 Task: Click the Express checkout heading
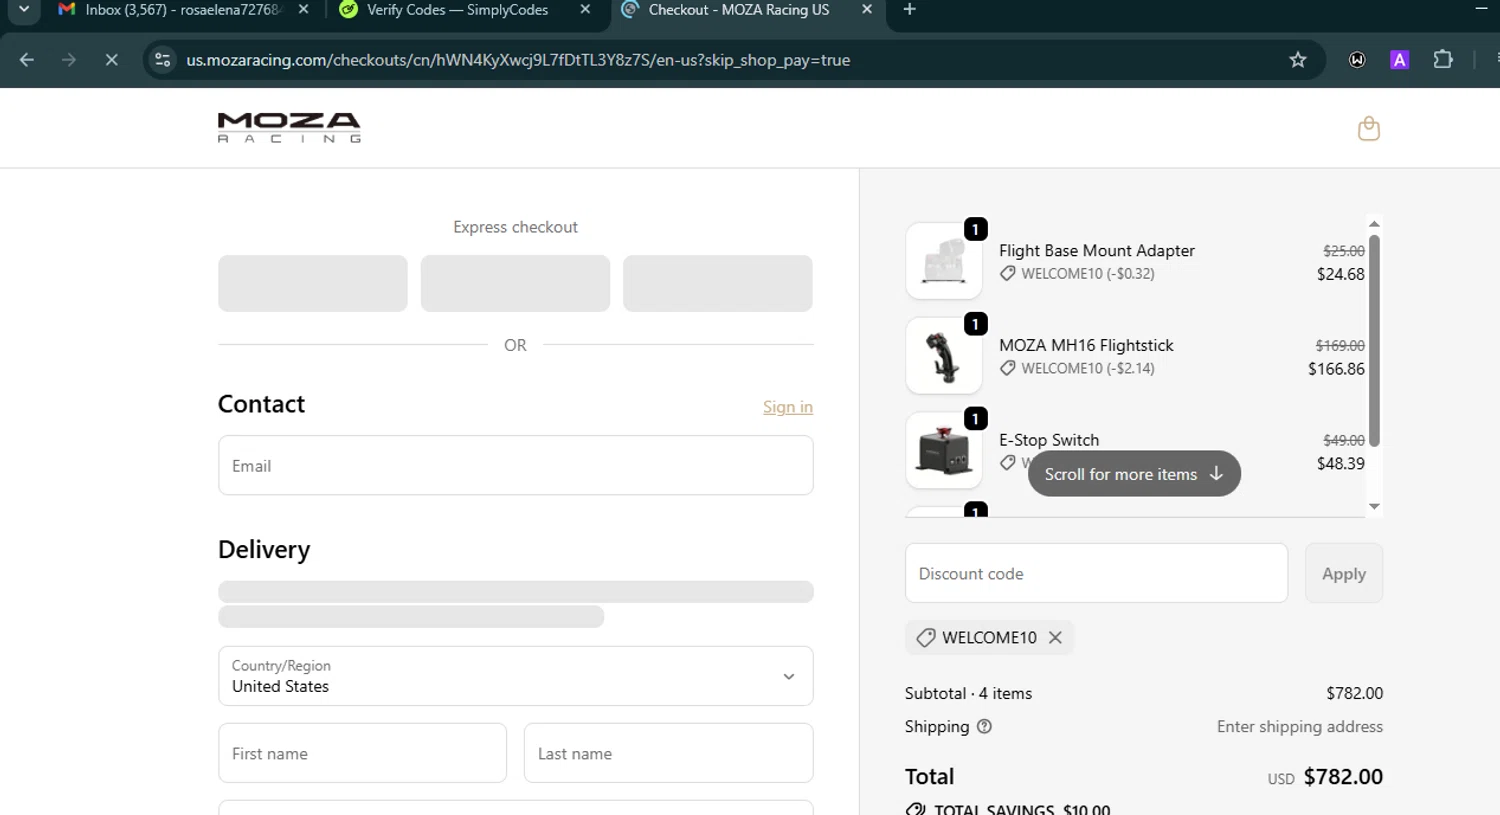click(x=515, y=227)
